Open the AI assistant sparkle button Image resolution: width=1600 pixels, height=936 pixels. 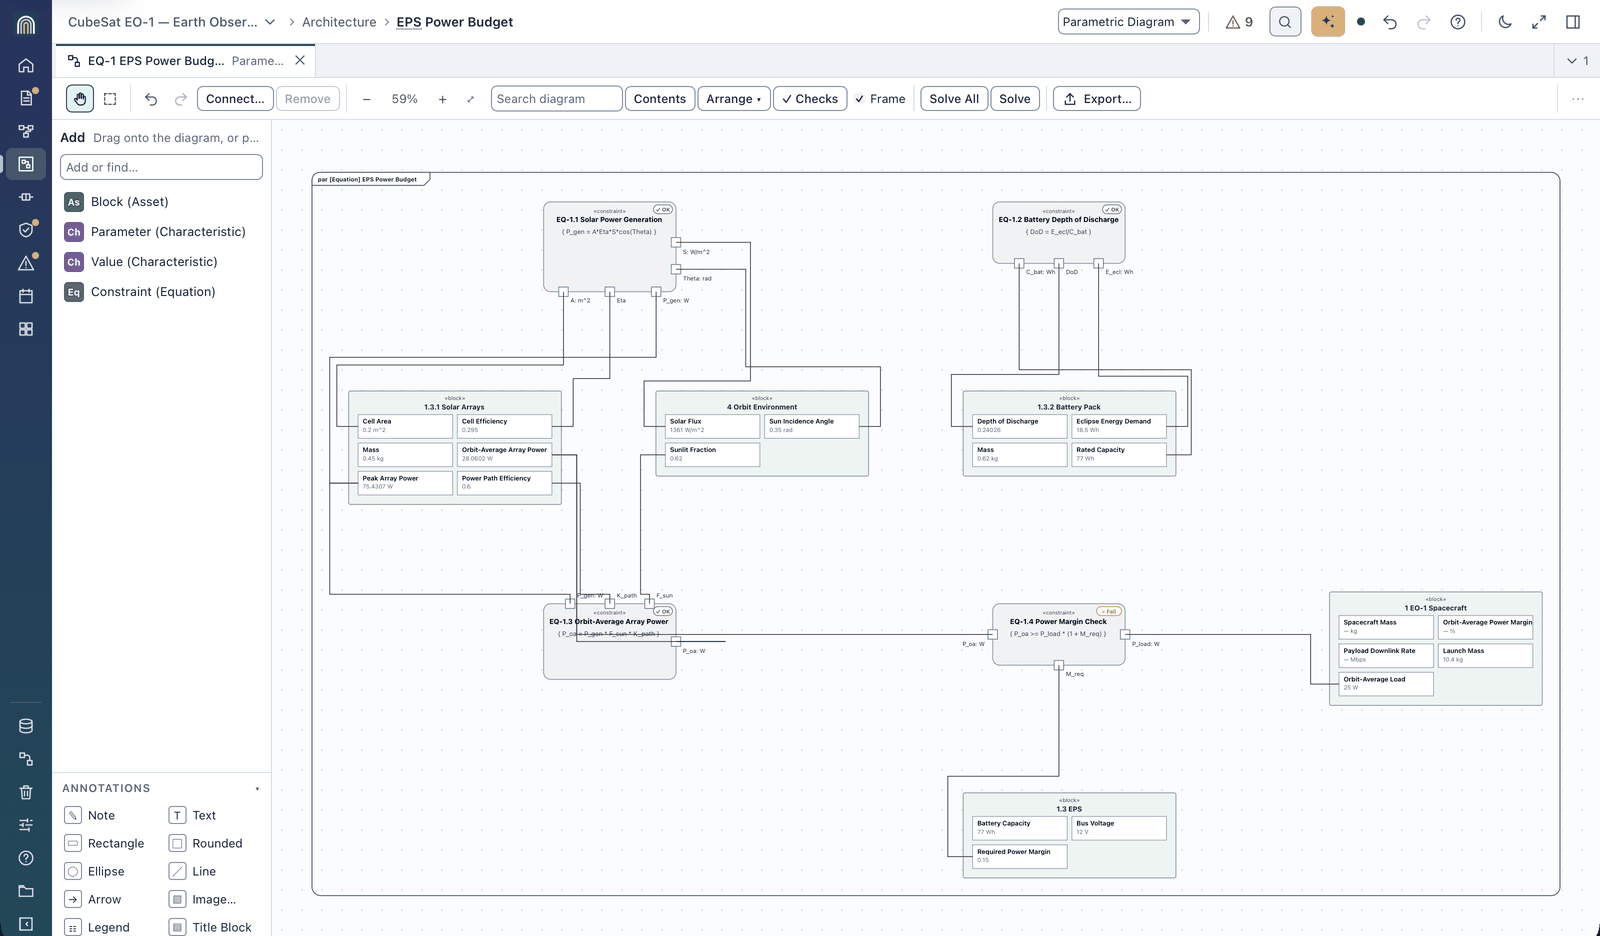coord(1327,22)
